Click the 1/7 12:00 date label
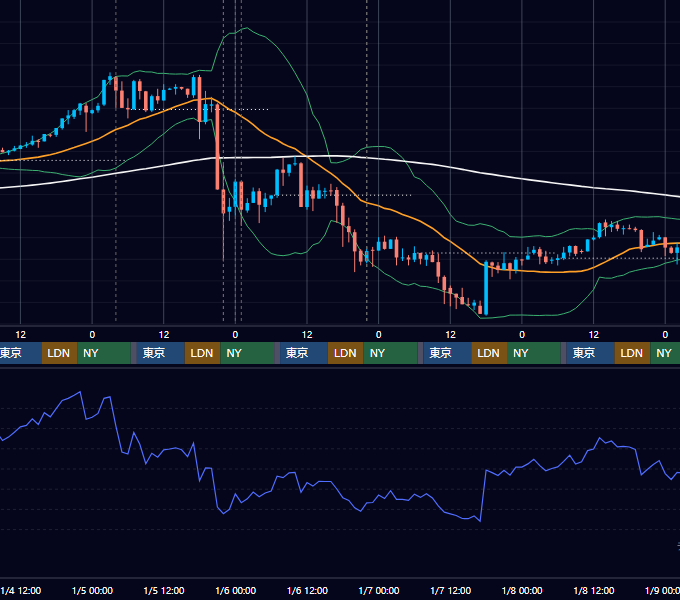This screenshot has width=680, height=600. pyautogui.click(x=451, y=590)
